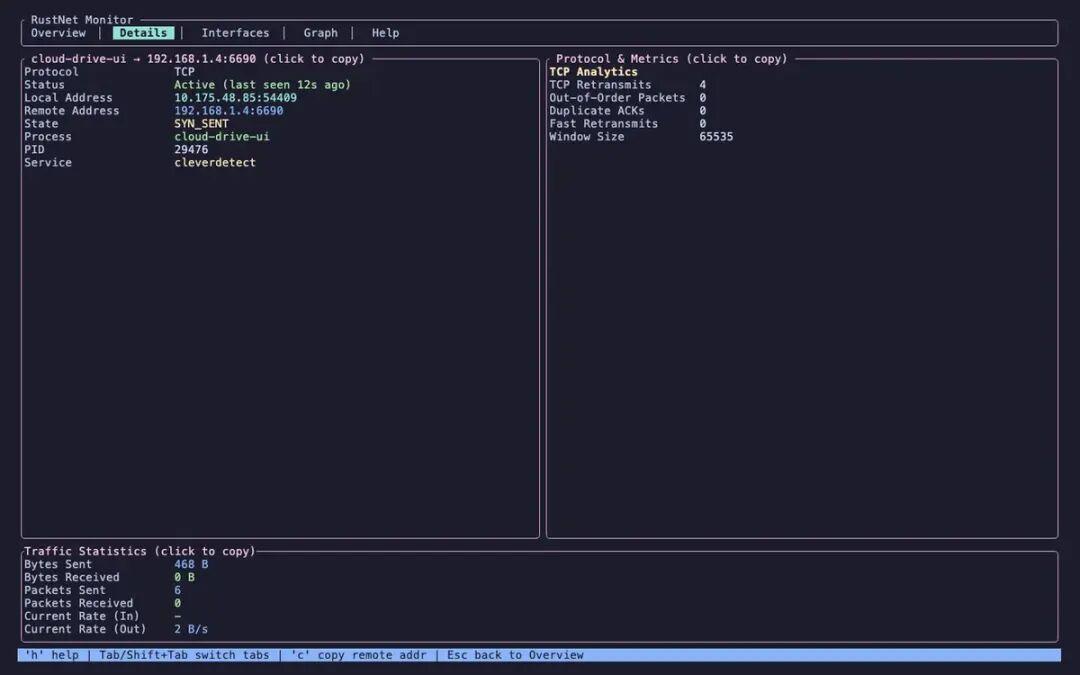Copy the process name cloud-drive-ui value
Viewport: 1080px width, 675px height.
coord(221,136)
